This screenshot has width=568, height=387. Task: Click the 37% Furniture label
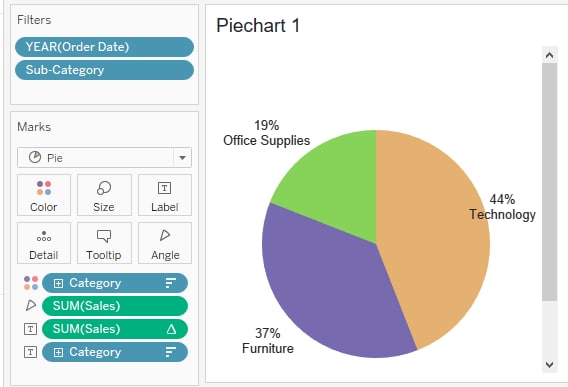(x=268, y=341)
